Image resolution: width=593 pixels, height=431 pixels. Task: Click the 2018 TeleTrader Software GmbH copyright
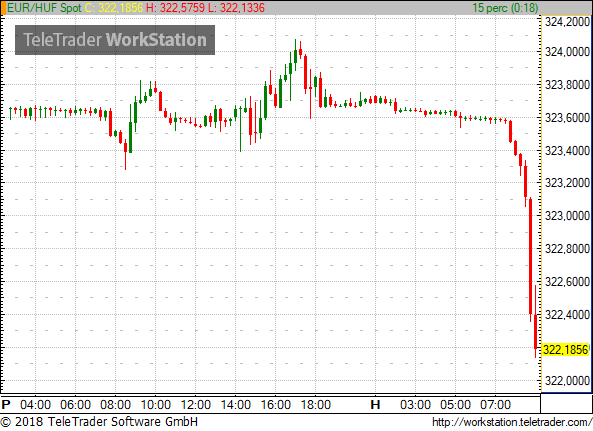pyautogui.click(x=99, y=422)
